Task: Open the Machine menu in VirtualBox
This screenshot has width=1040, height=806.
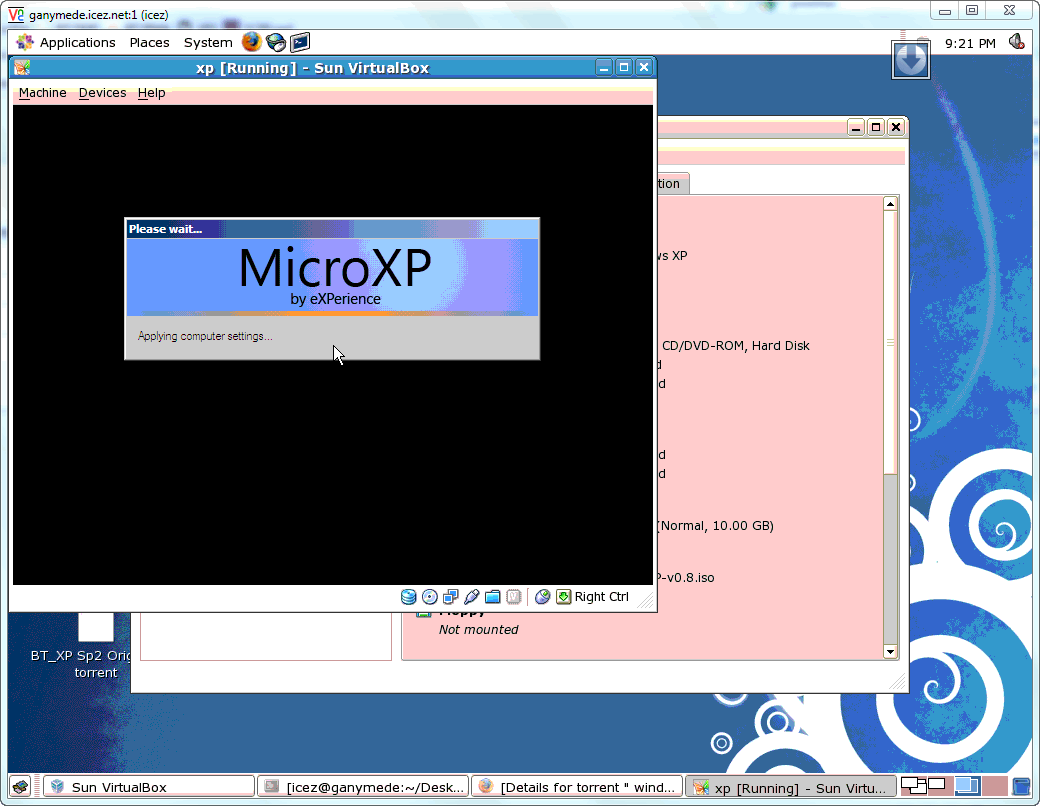Action: click(42, 93)
